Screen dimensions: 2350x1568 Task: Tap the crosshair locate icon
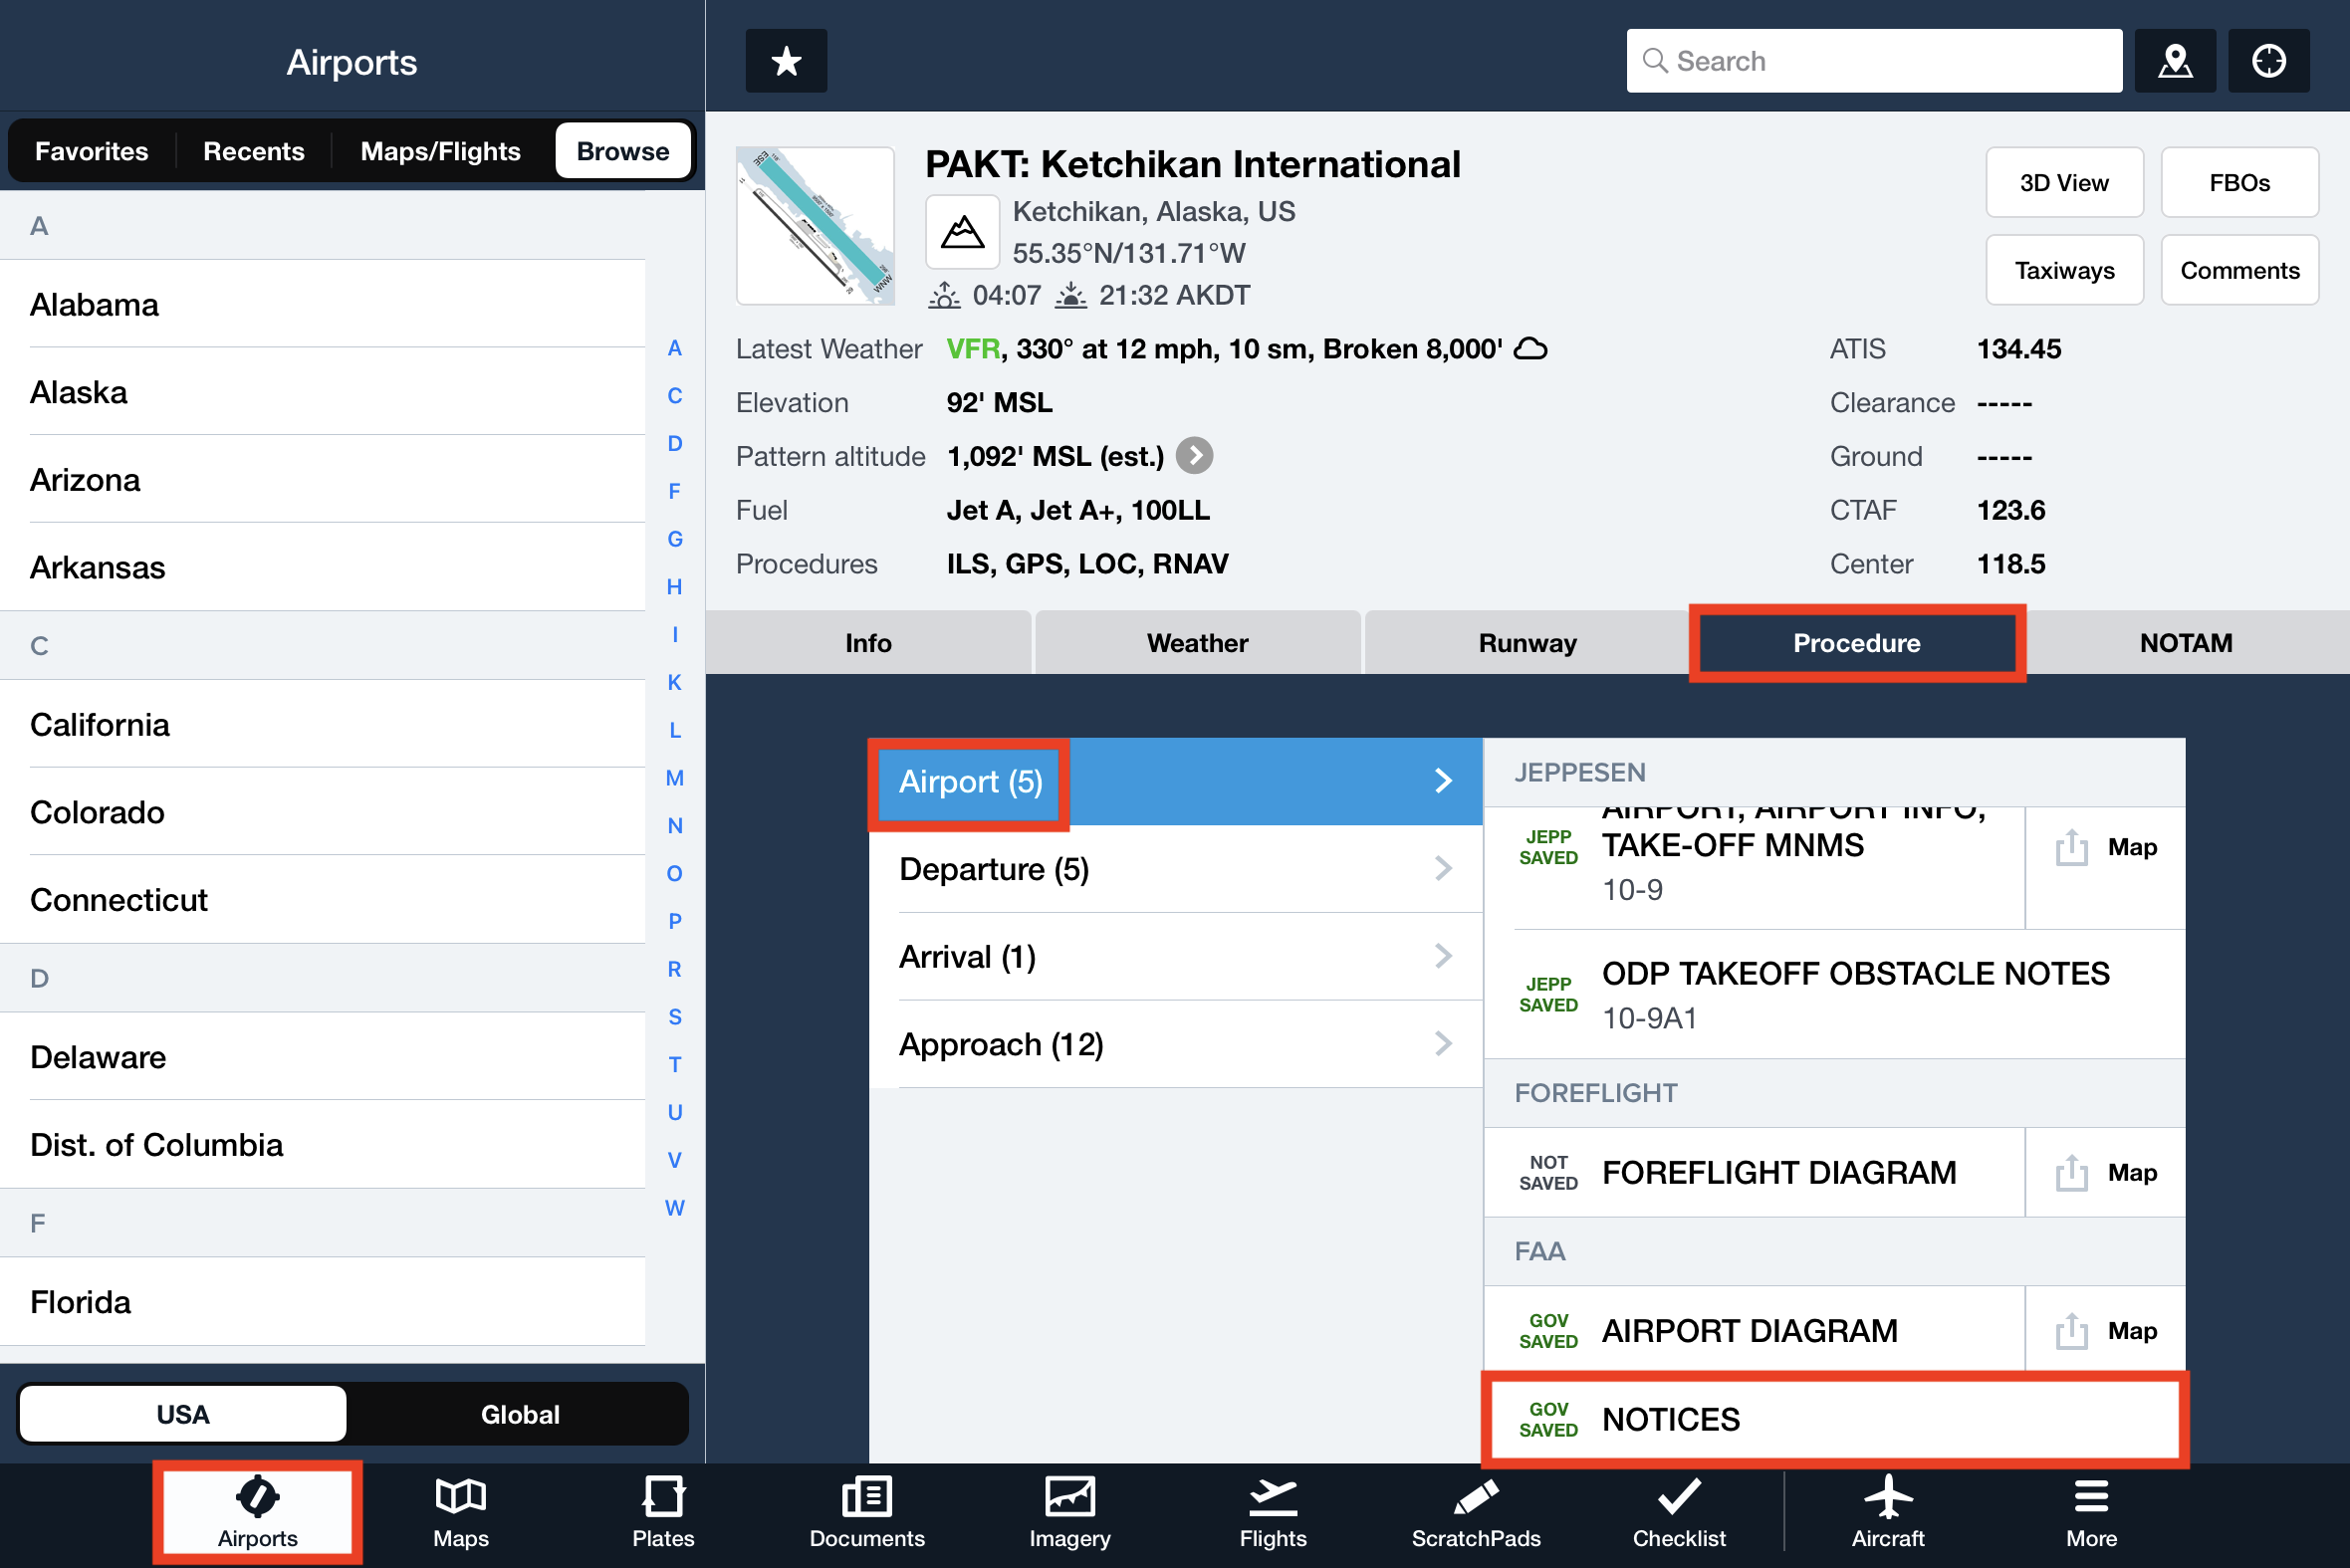click(x=2268, y=61)
